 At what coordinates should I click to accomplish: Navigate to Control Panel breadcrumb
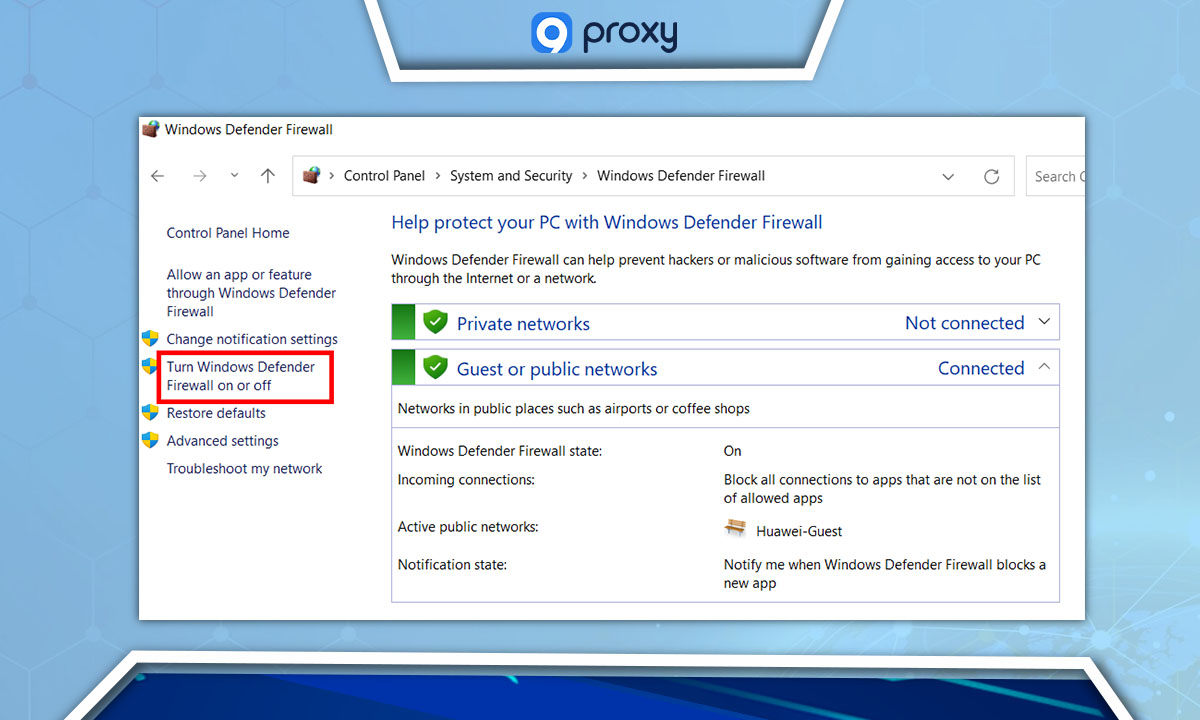[x=384, y=175]
